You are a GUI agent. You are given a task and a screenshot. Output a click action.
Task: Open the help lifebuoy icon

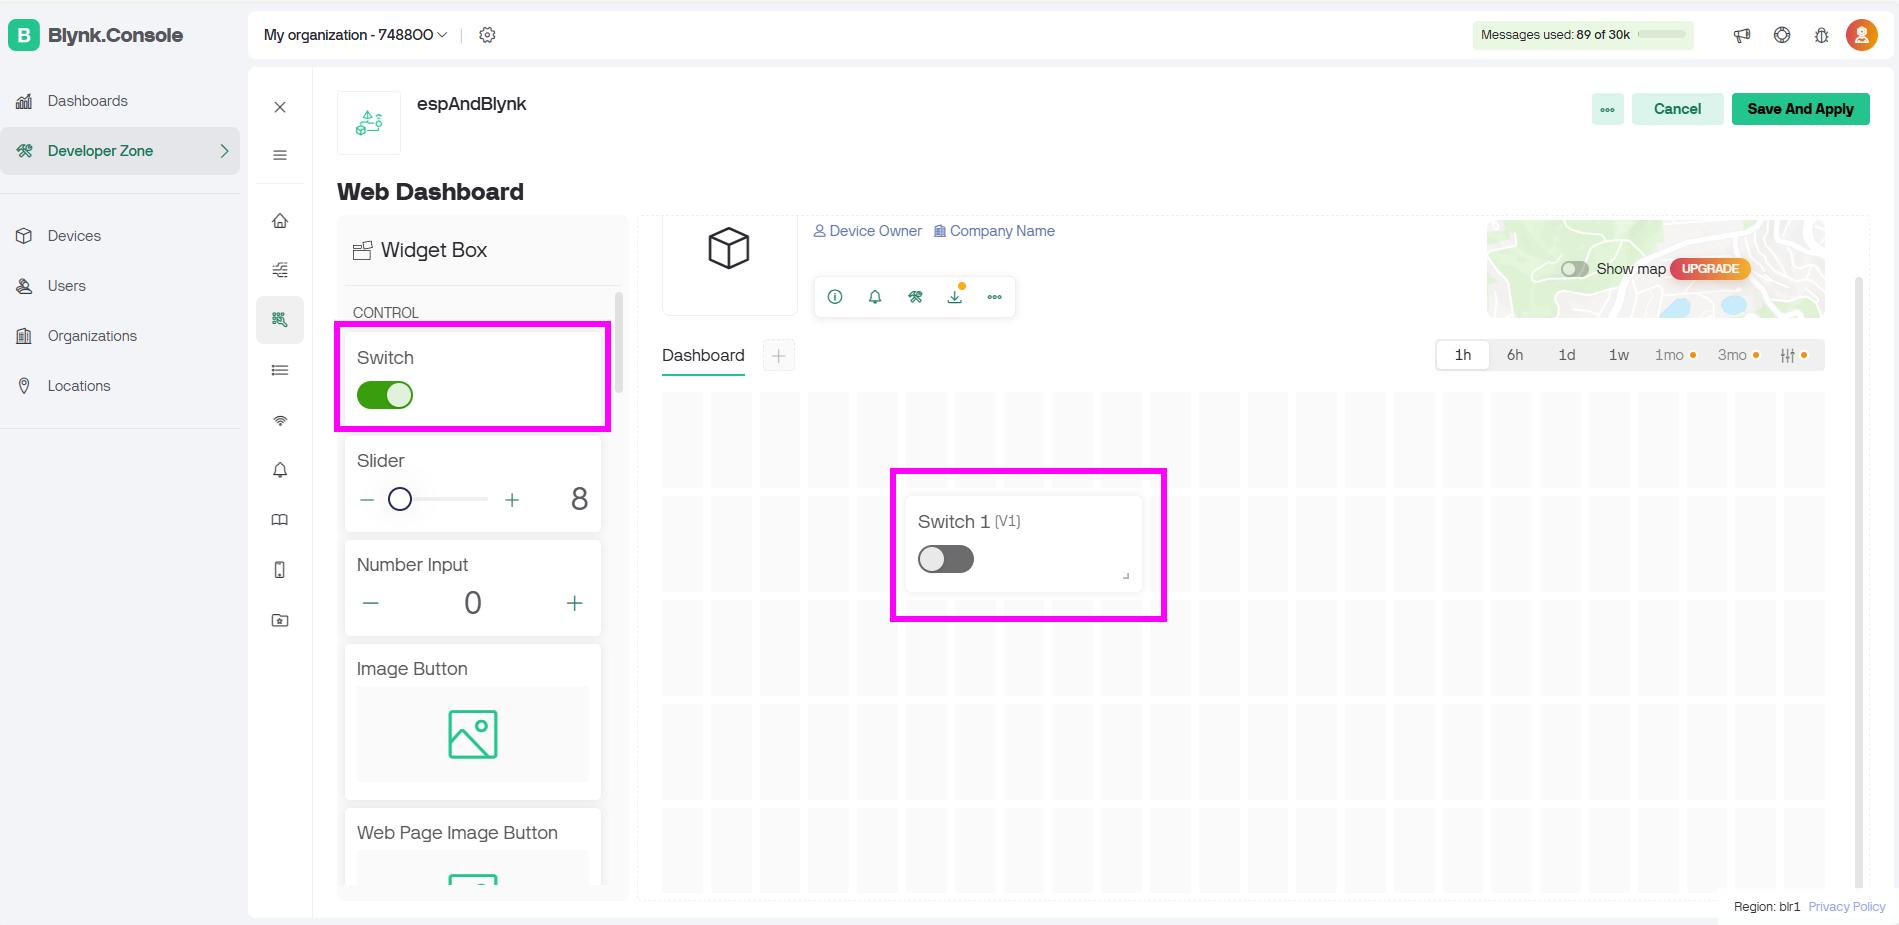click(1782, 35)
